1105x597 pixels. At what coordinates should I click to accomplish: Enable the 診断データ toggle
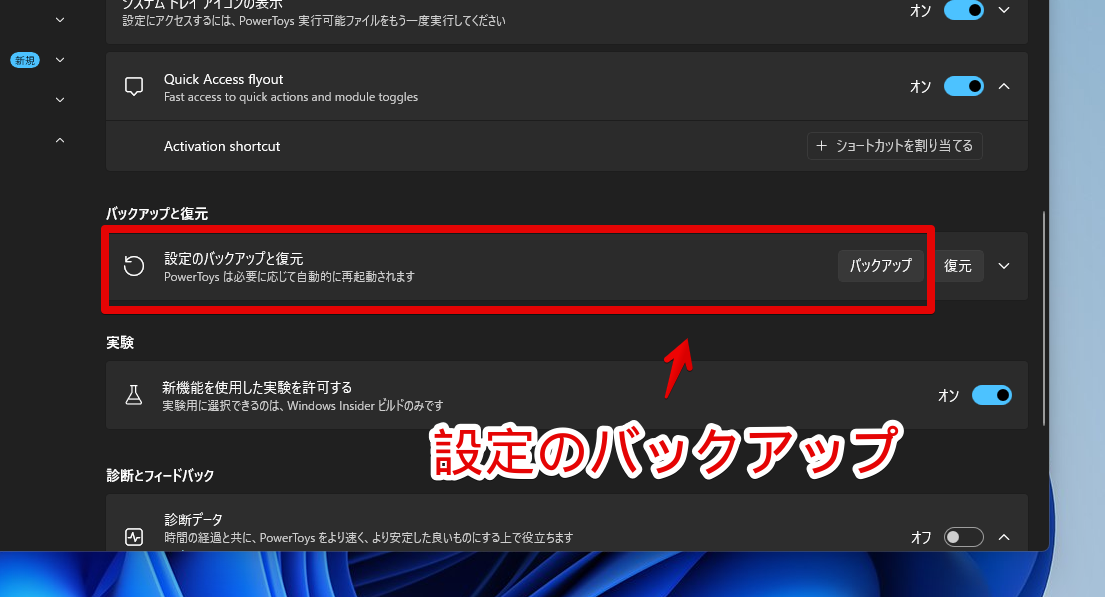pos(964,537)
